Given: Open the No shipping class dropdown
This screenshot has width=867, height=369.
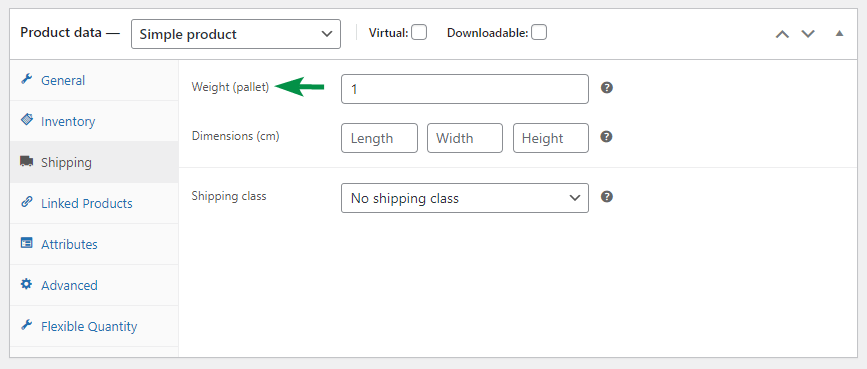Looking at the screenshot, I should click(x=464, y=198).
